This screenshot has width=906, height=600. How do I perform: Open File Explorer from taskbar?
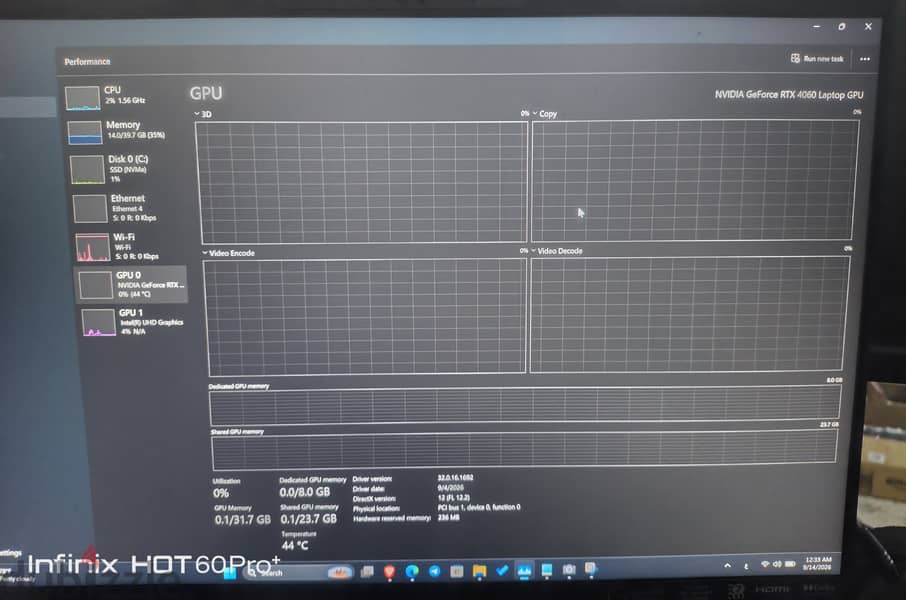[x=480, y=571]
